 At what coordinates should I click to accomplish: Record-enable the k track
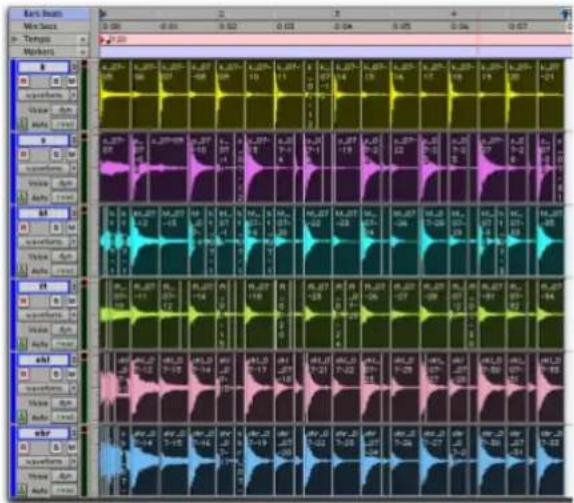pos(24,81)
